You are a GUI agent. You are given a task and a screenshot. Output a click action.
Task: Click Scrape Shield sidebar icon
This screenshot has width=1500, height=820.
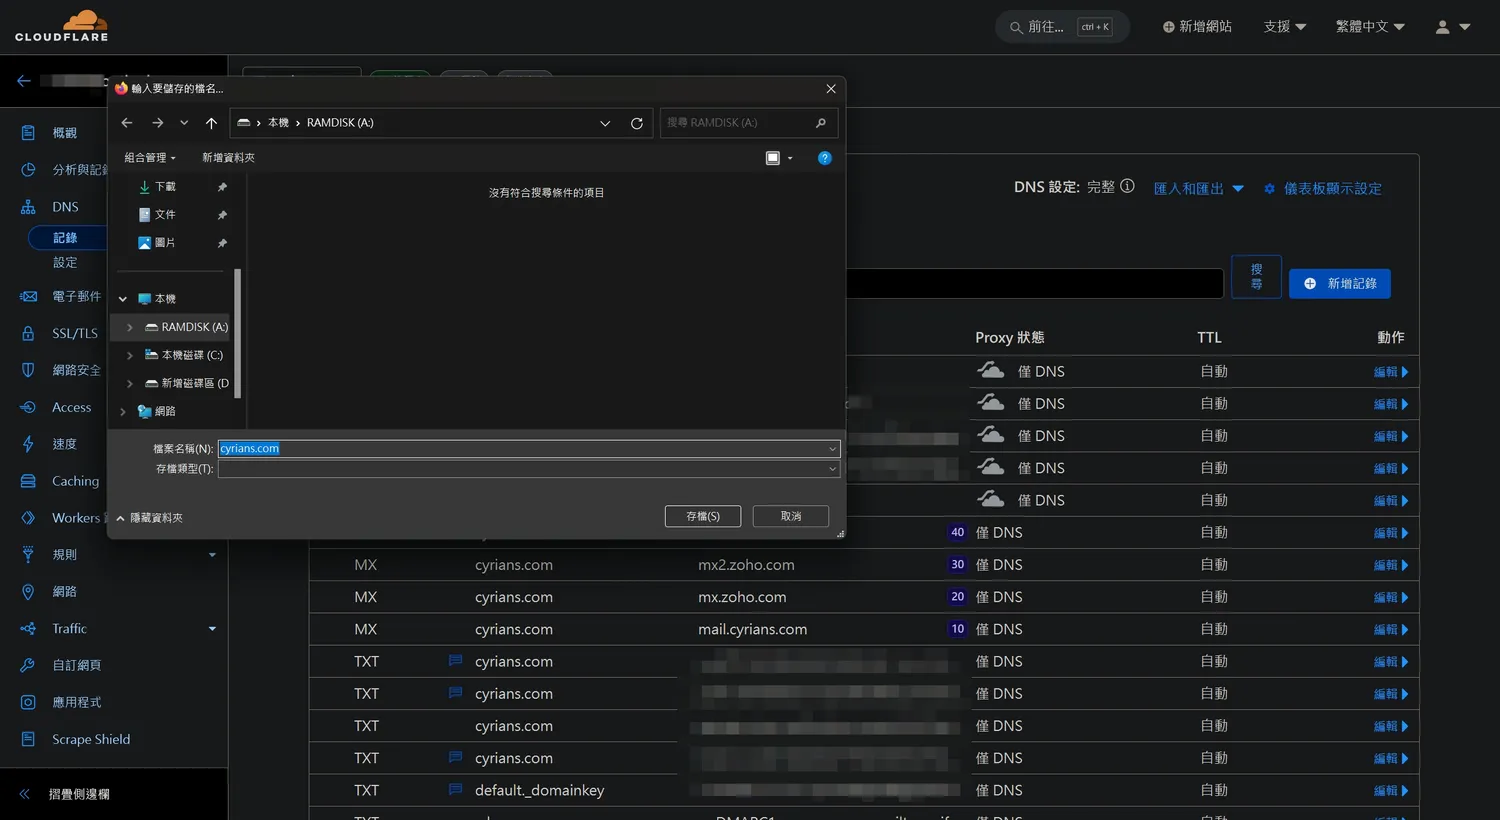[x=28, y=739]
